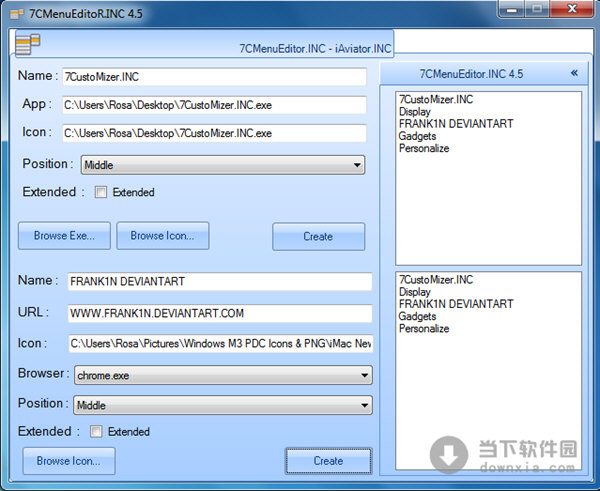Open the URL section Position dropdown
This screenshot has width=600, height=491.
click(x=223, y=405)
